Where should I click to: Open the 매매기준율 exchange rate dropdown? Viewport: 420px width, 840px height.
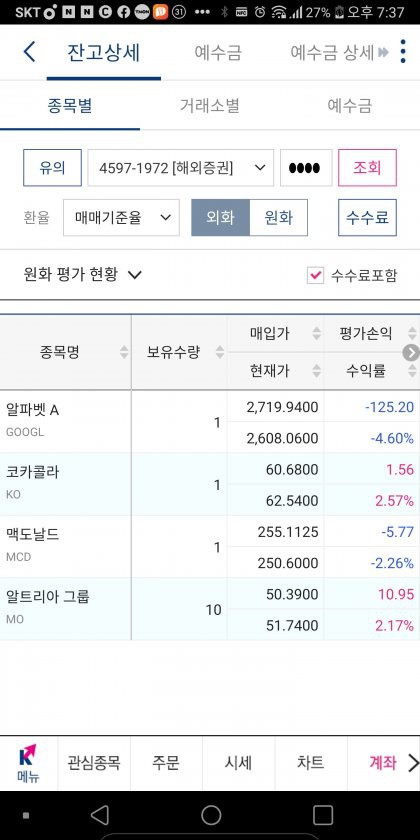click(x=122, y=218)
